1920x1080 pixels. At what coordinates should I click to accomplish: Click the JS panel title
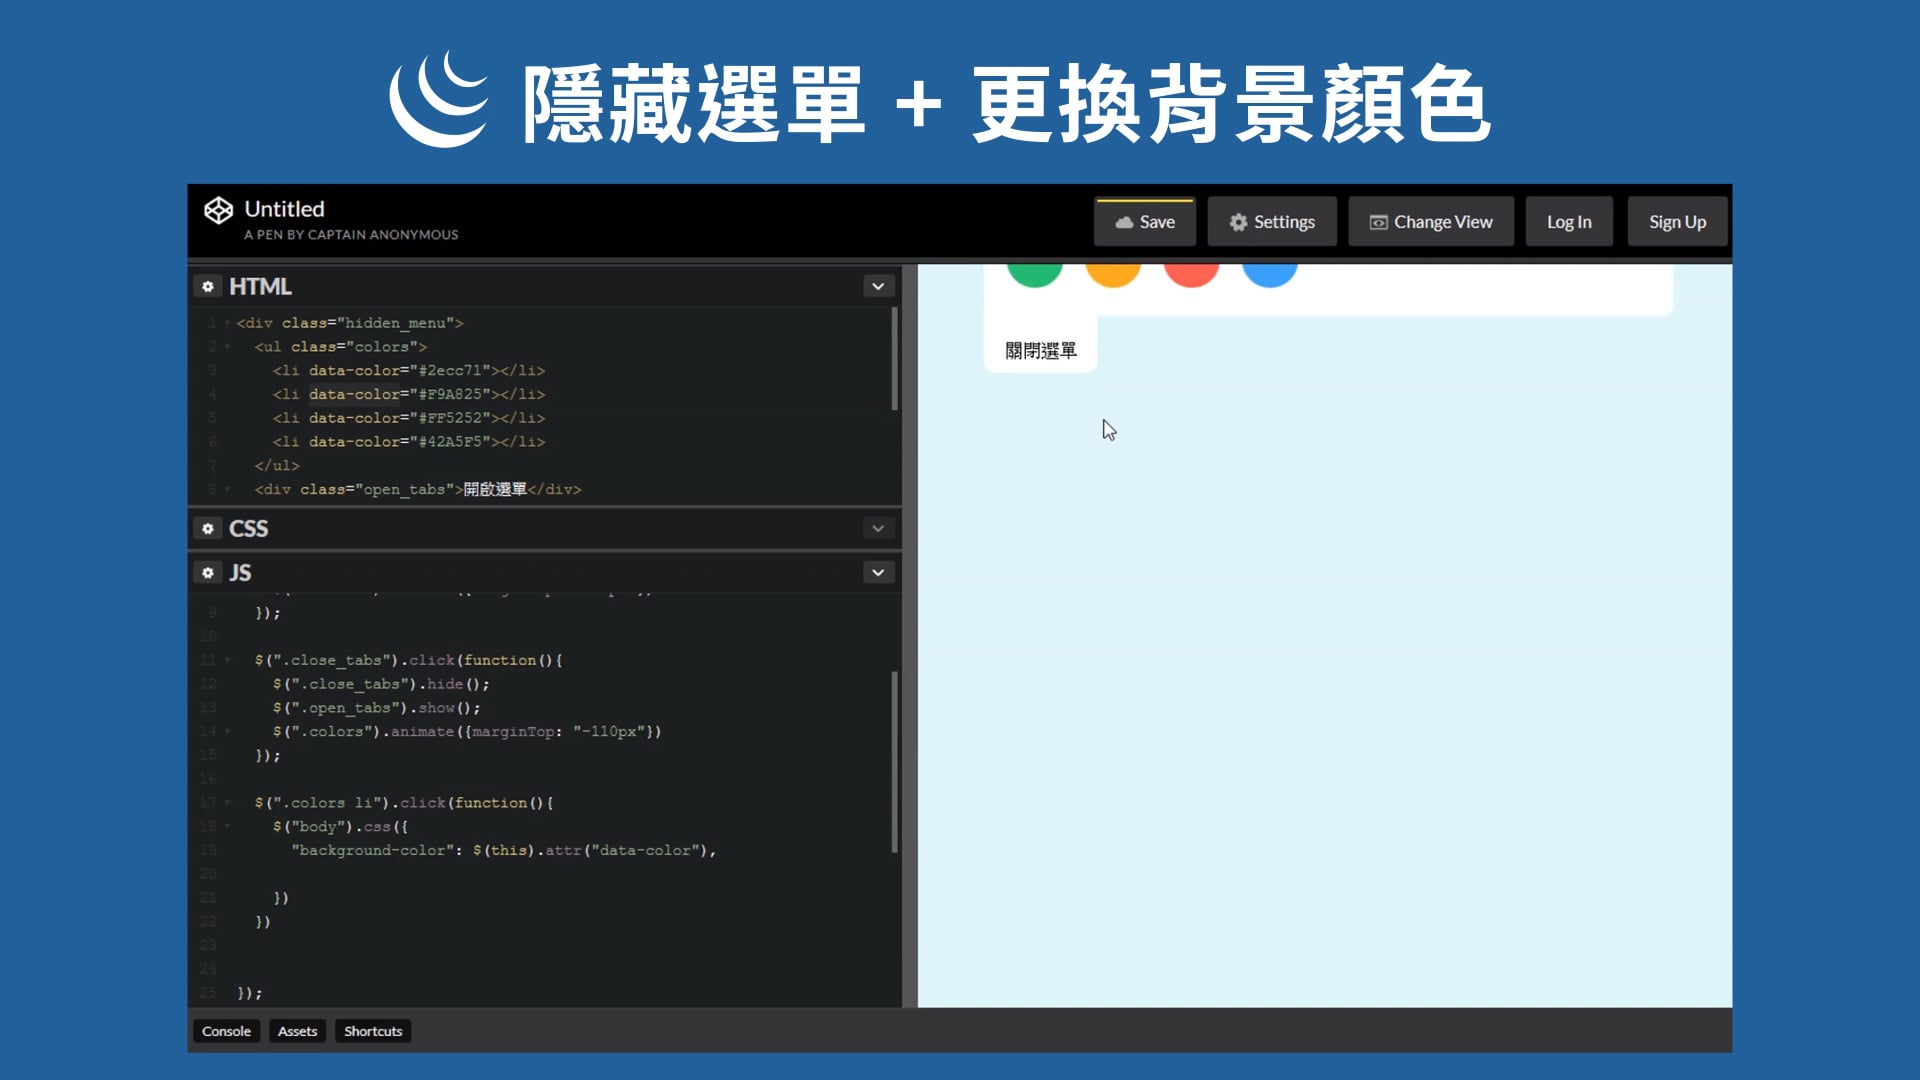[240, 572]
